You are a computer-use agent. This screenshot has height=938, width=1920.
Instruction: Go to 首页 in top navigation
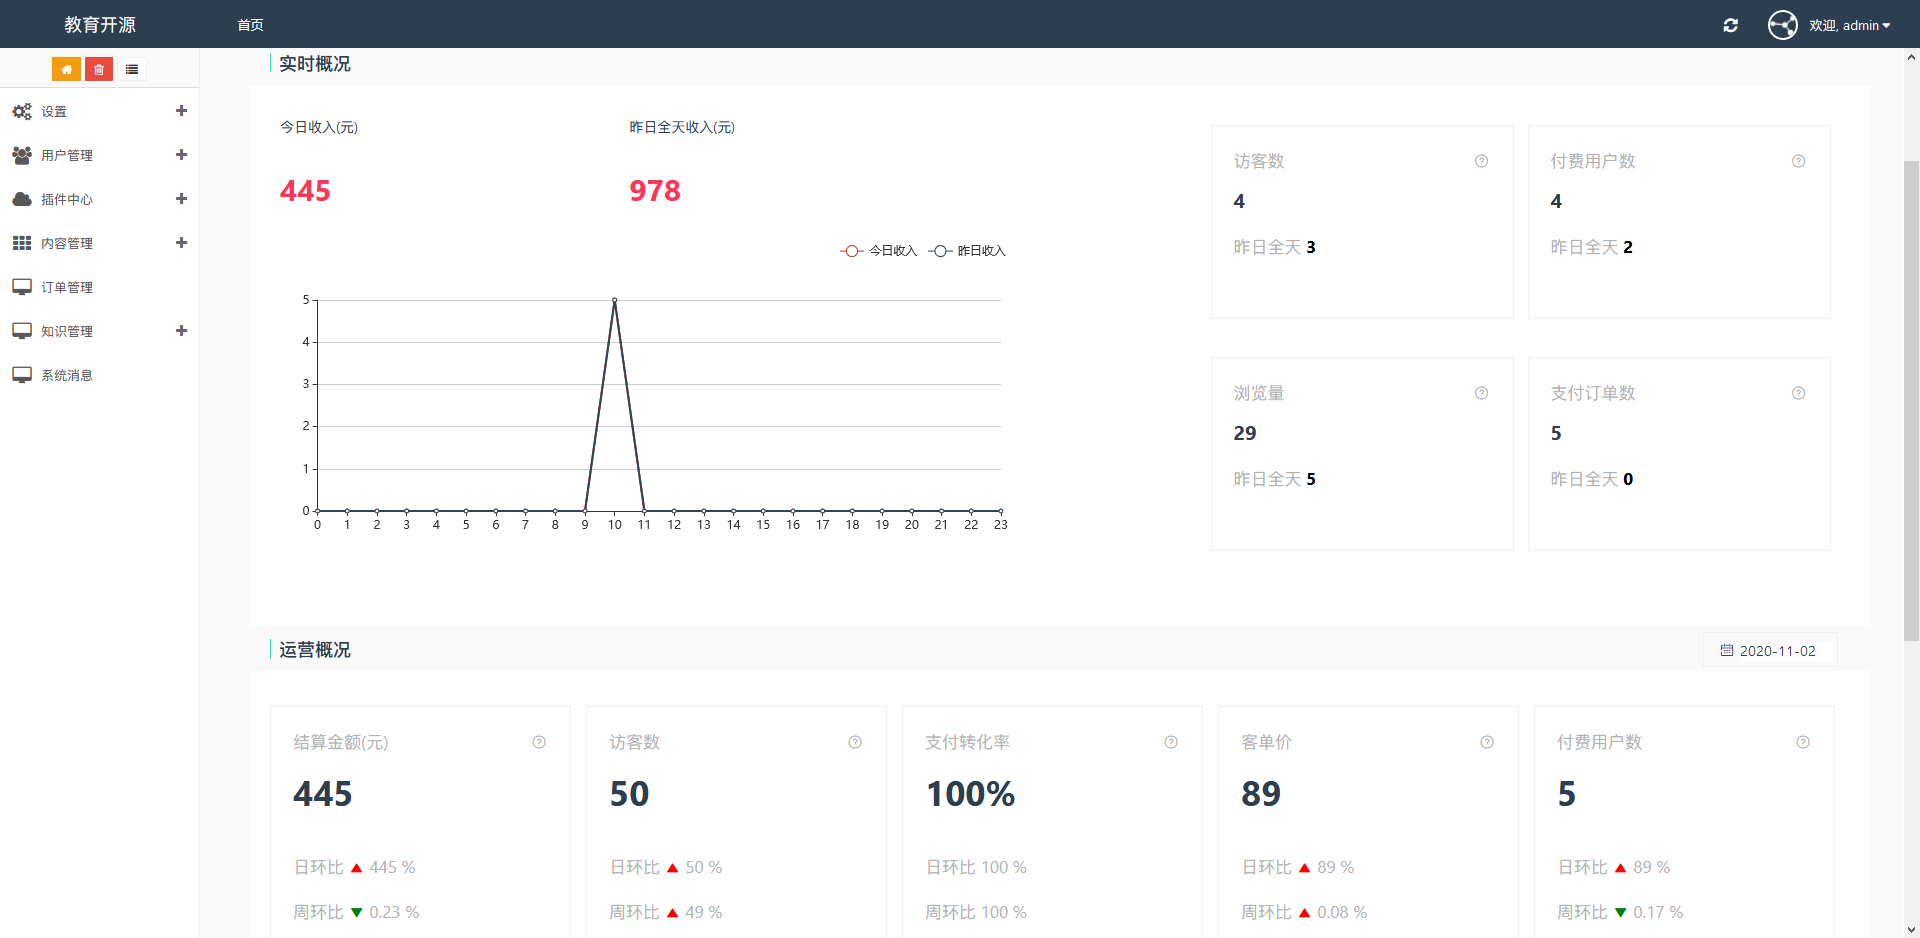[250, 25]
